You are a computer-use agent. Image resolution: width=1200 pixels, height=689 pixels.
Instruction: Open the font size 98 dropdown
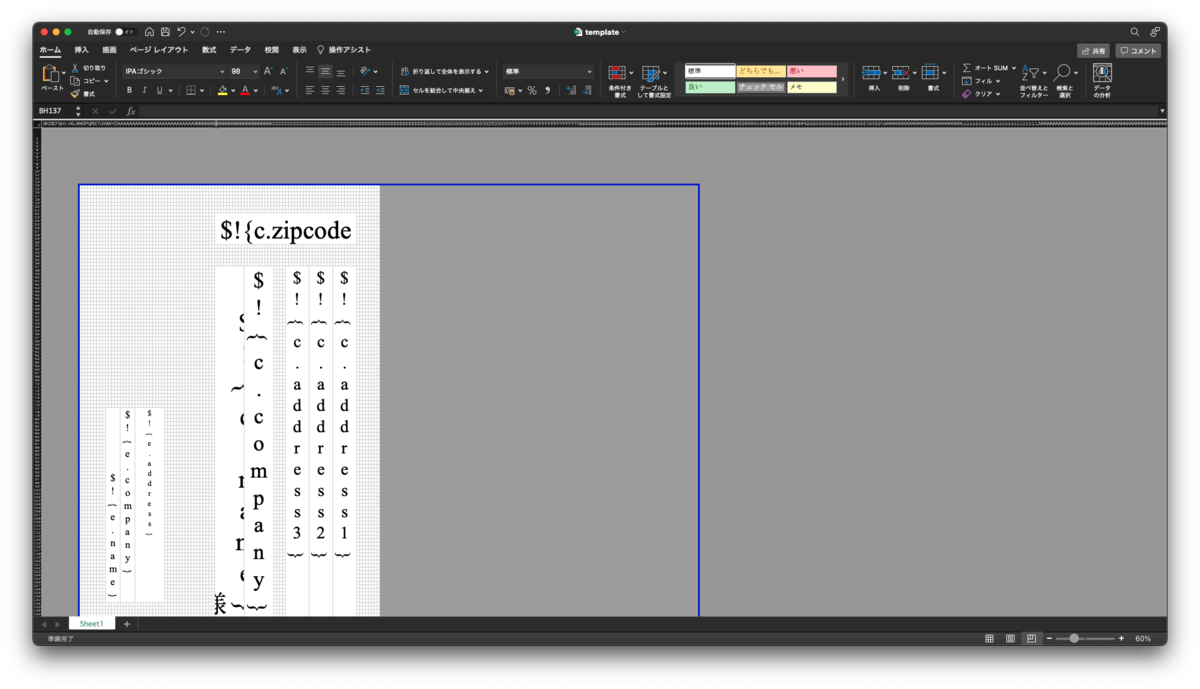pyautogui.click(x=256, y=72)
